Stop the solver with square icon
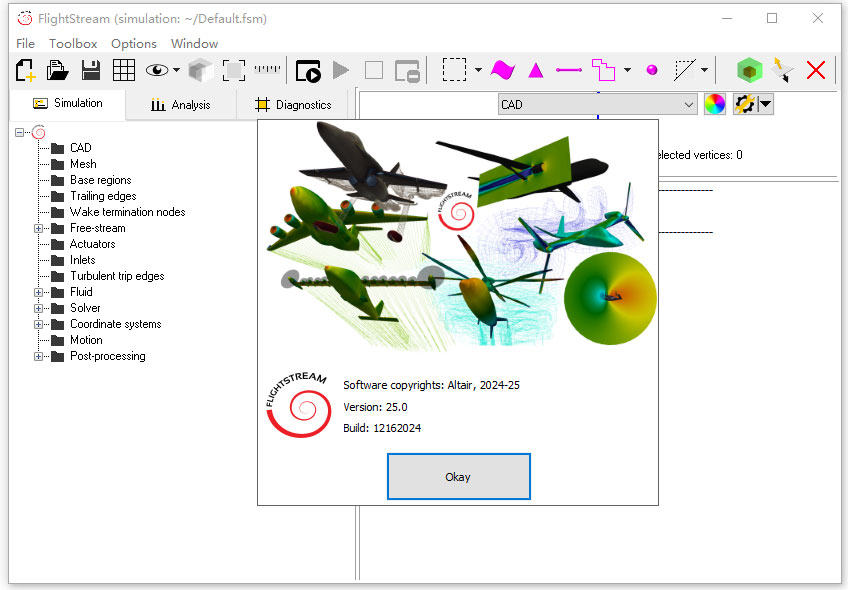Image resolution: width=848 pixels, height=590 pixels. tap(374, 70)
